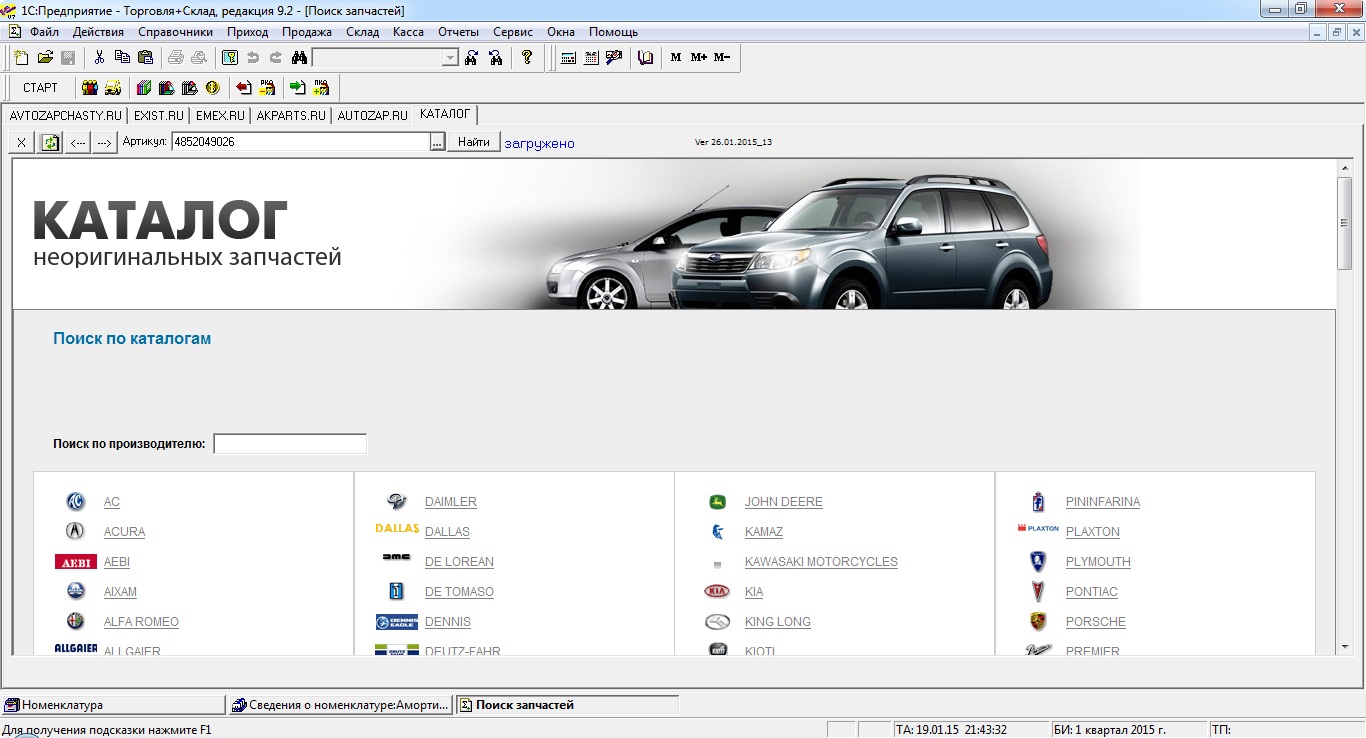Switch to the EXIST.RU tab
The height and width of the screenshot is (738, 1366).
[159, 115]
